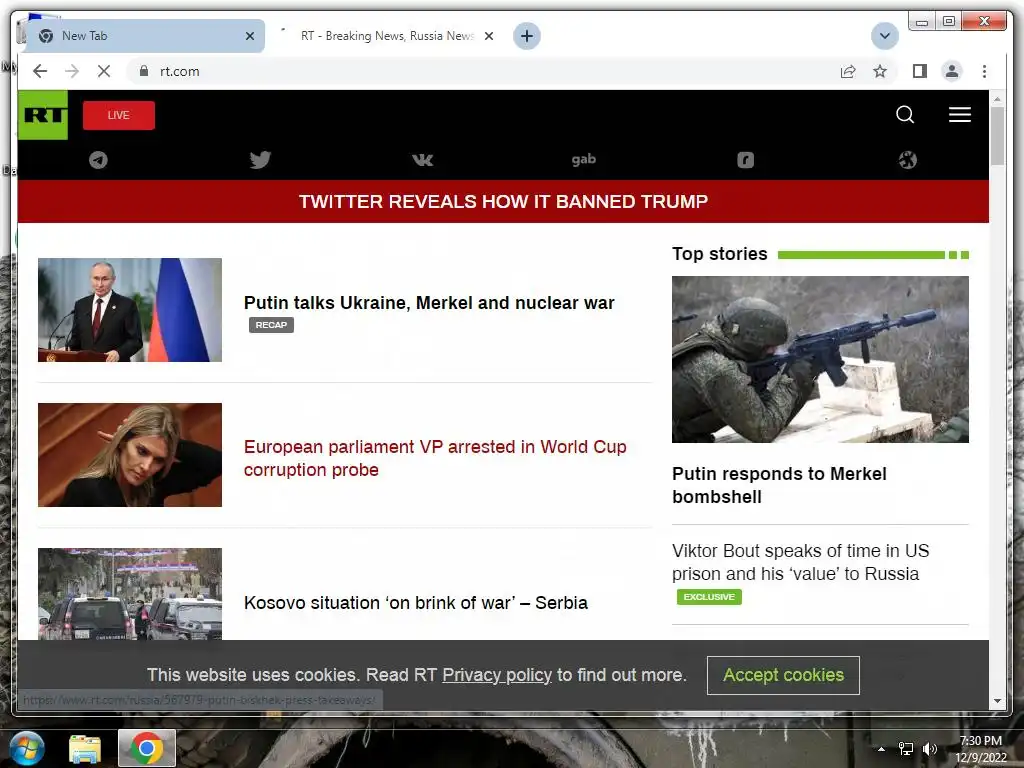Image resolution: width=1024 pixels, height=768 pixels.
Task: Open the Chrome profile avatar
Action: tap(952, 71)
